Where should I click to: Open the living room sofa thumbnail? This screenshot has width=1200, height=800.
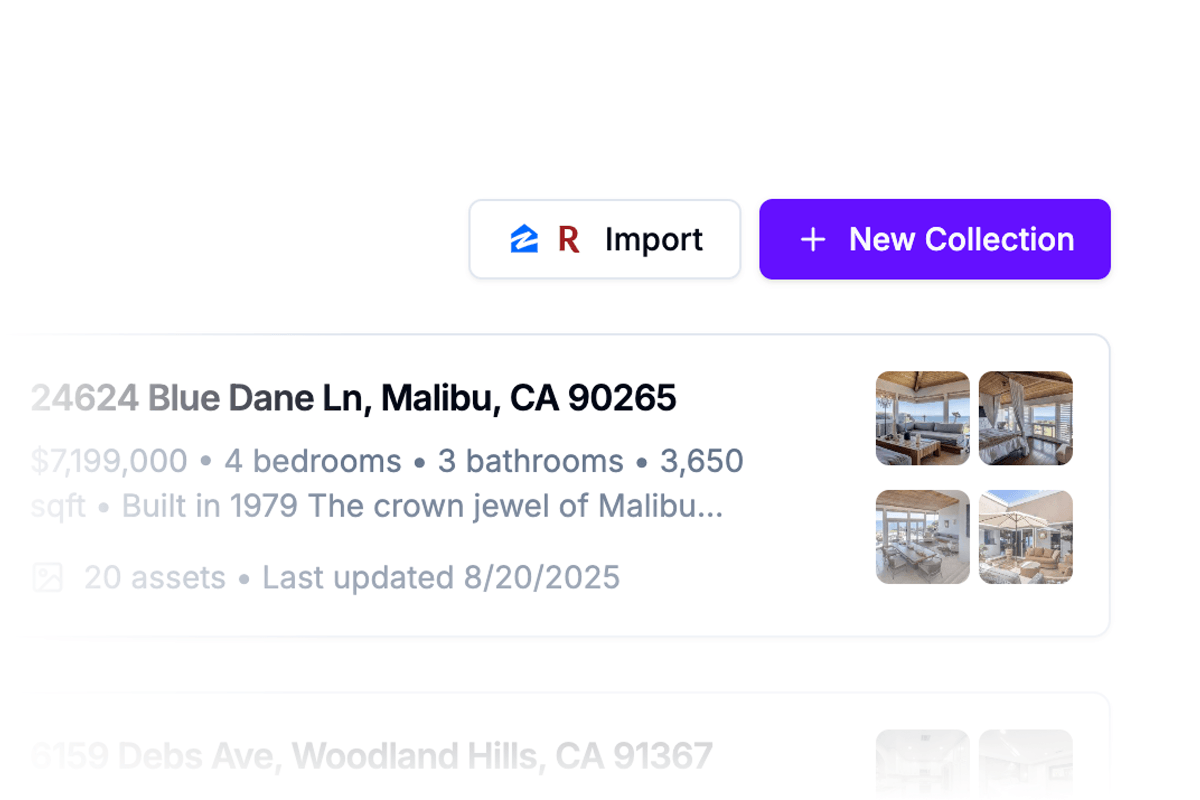tap(922, 418)
